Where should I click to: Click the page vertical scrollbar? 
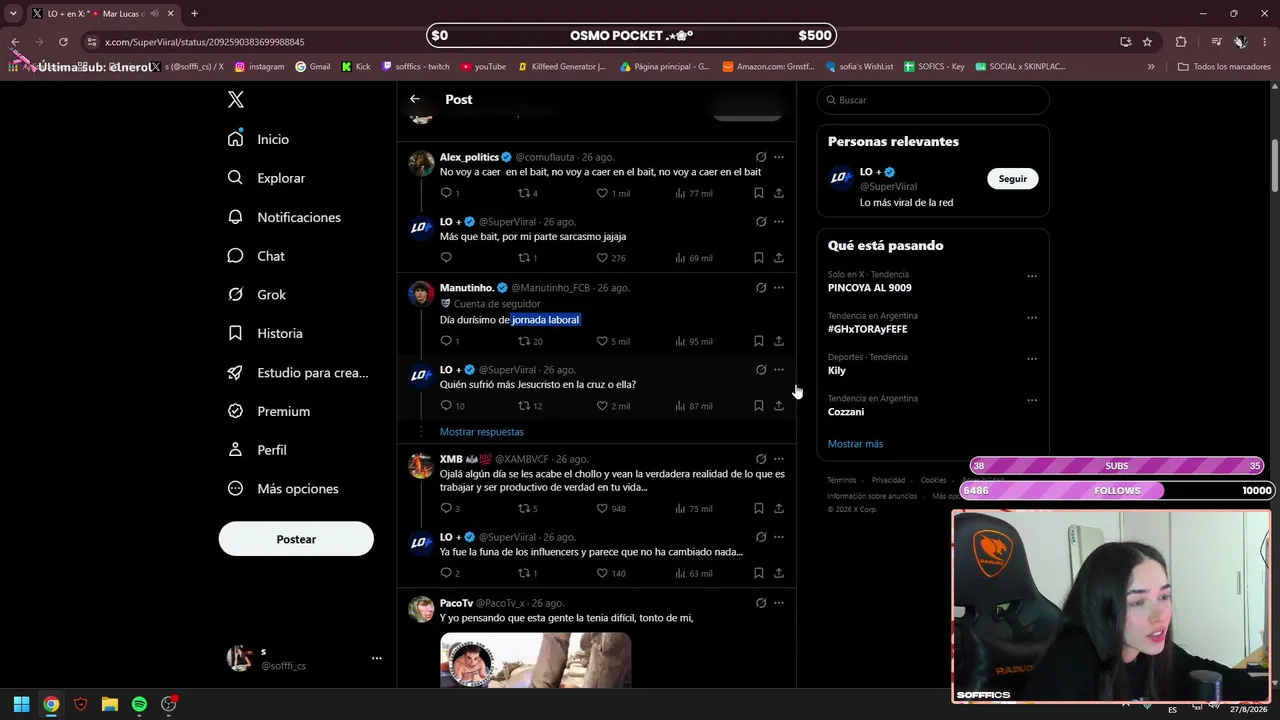pos(1275,165)
